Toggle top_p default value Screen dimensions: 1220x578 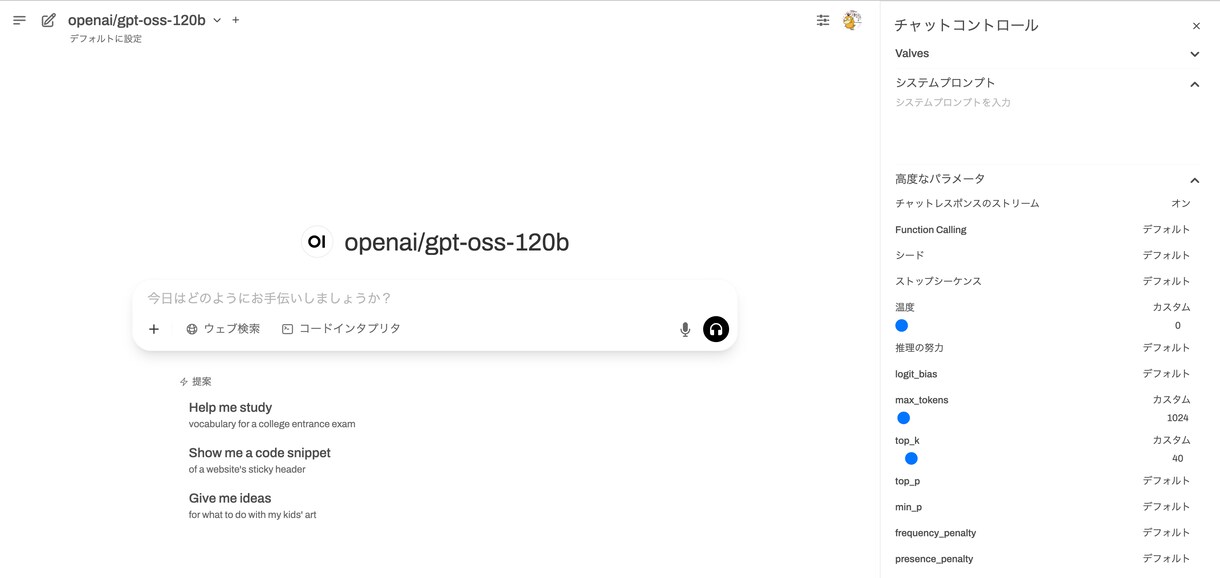point(1166,481)
